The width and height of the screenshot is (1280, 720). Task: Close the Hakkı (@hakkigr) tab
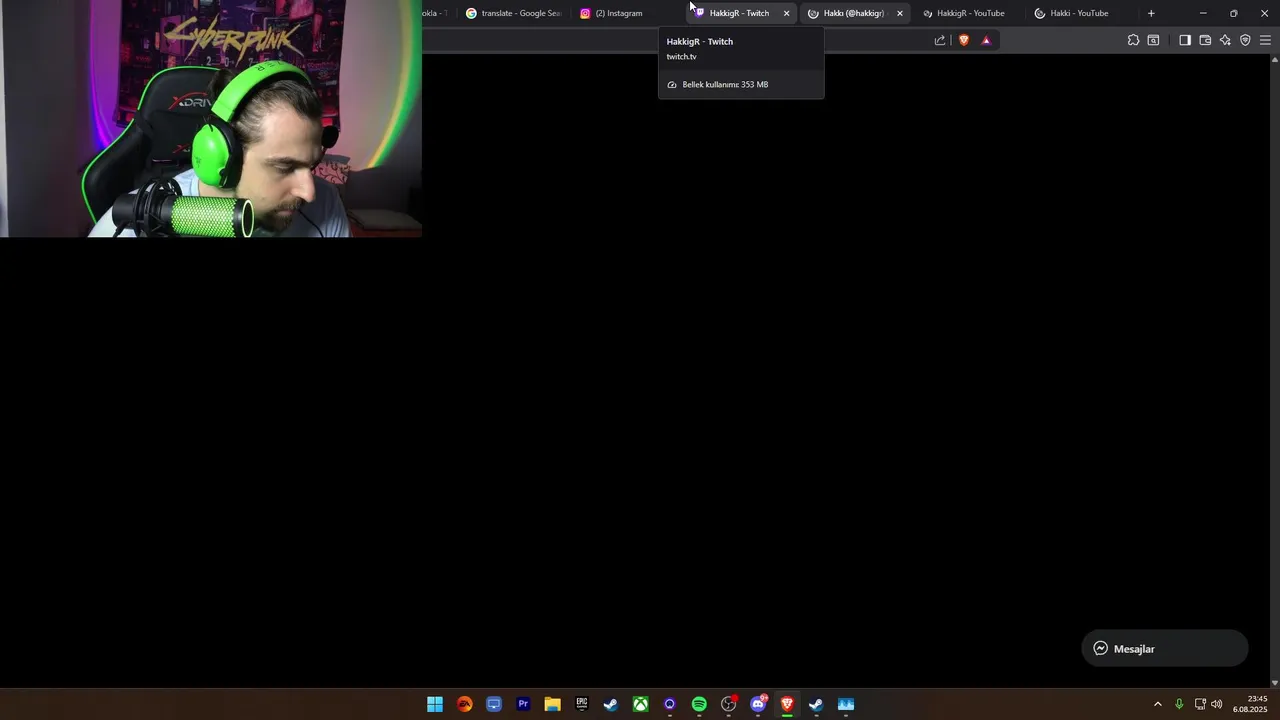[x=899, y=13]
